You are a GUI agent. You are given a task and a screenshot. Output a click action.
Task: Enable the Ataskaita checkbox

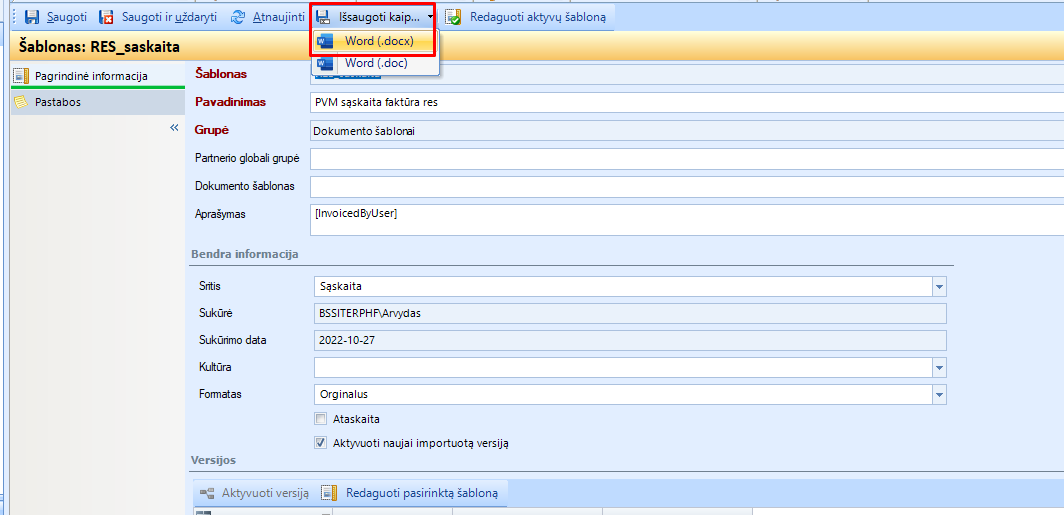click(321, 419)
